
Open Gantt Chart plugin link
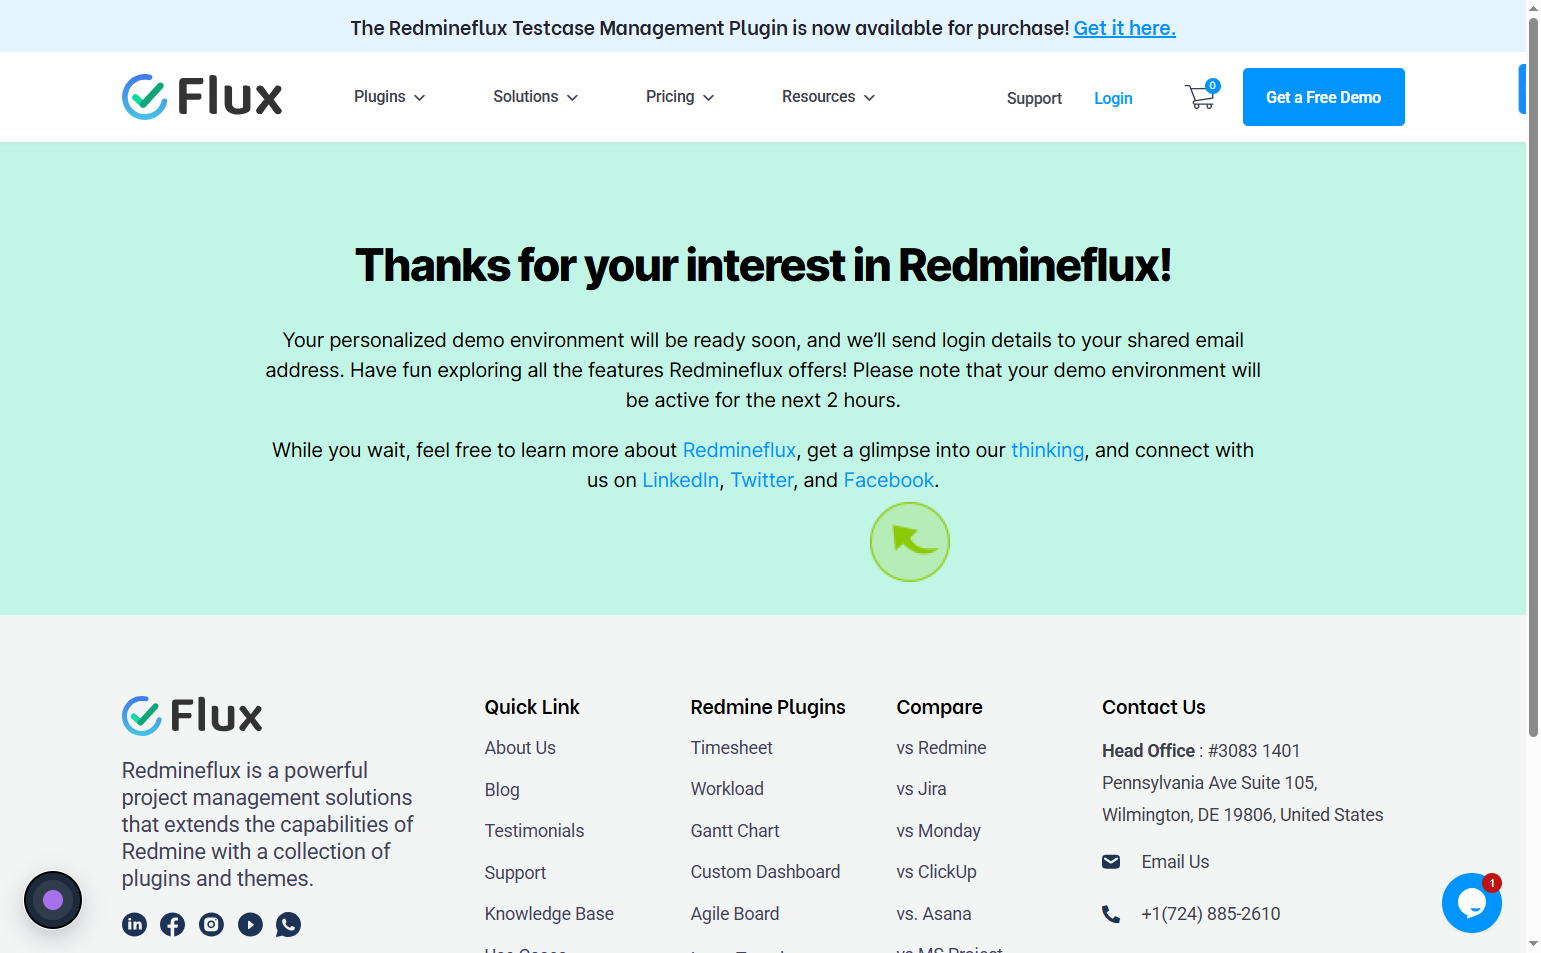735,831
